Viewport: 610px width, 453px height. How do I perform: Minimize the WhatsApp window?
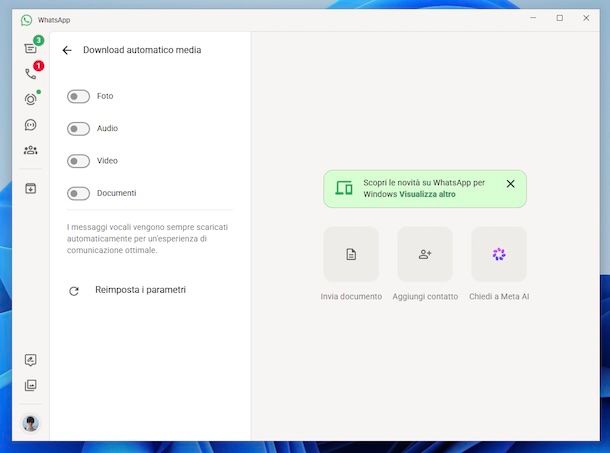[x=533, y=18]
